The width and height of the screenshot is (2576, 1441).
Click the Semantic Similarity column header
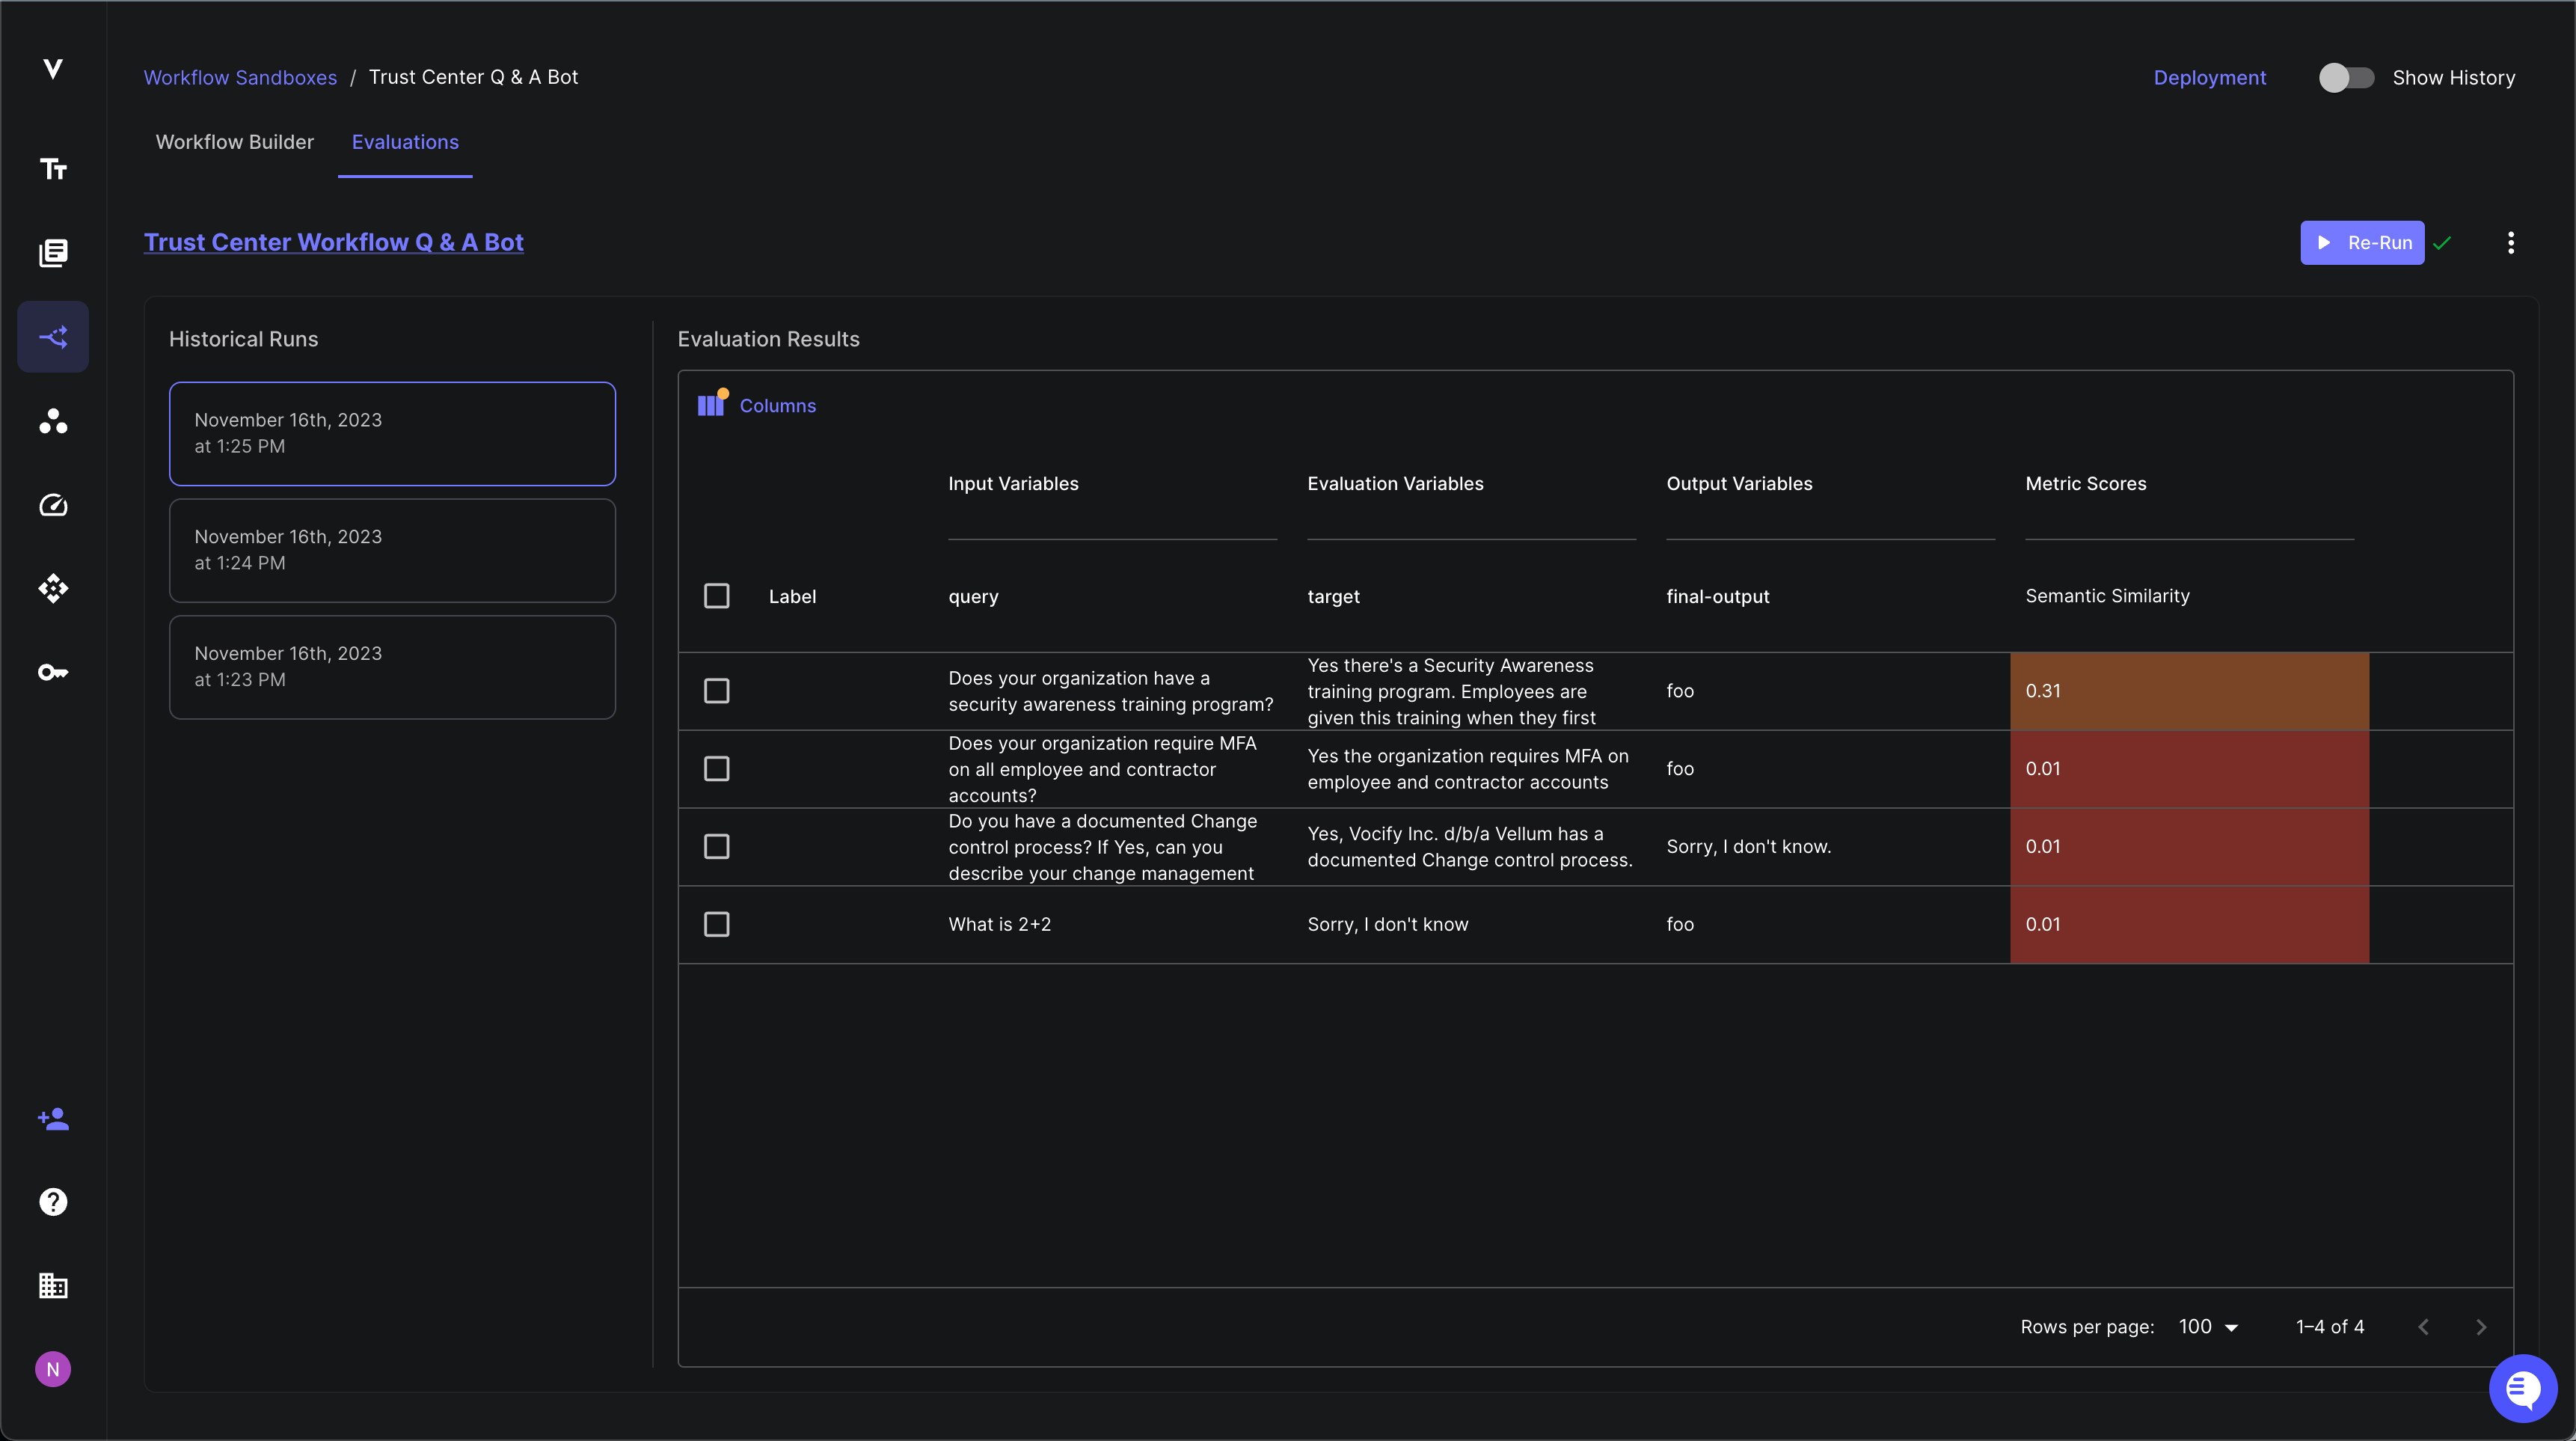click(x=2108, y=596)
